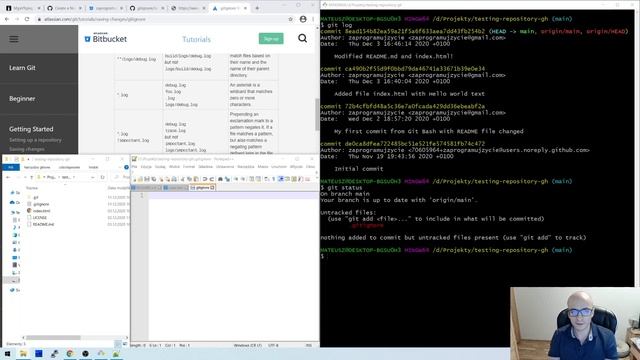640x360 pixels.
Task: Open the Chrome three-dot menu
Action: 313,19
